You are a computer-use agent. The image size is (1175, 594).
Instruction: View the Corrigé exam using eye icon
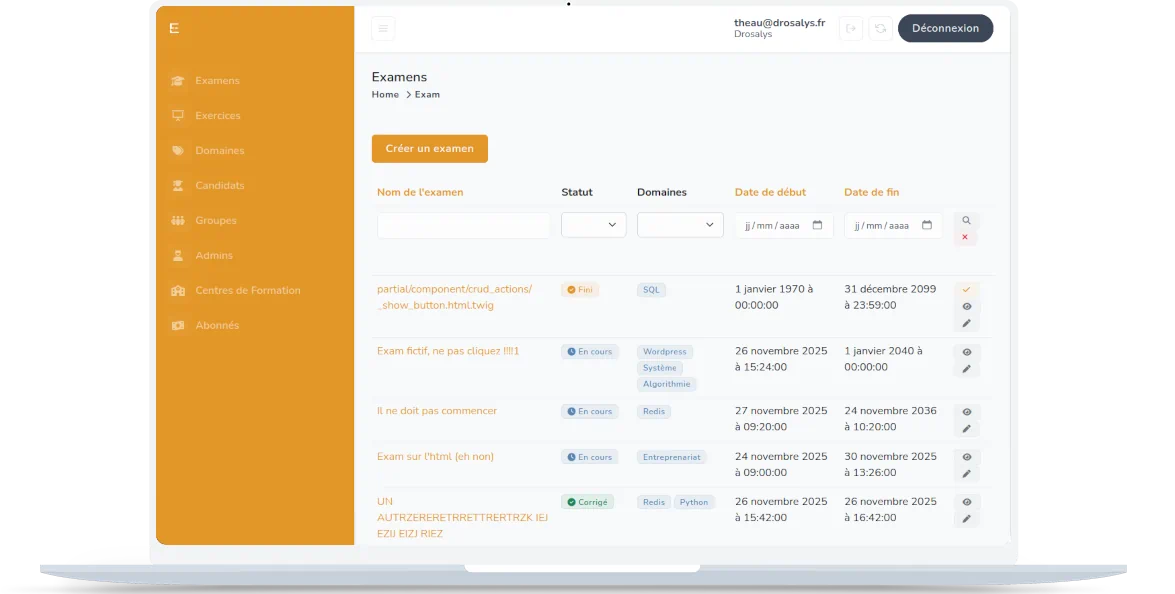click(966, 502)
